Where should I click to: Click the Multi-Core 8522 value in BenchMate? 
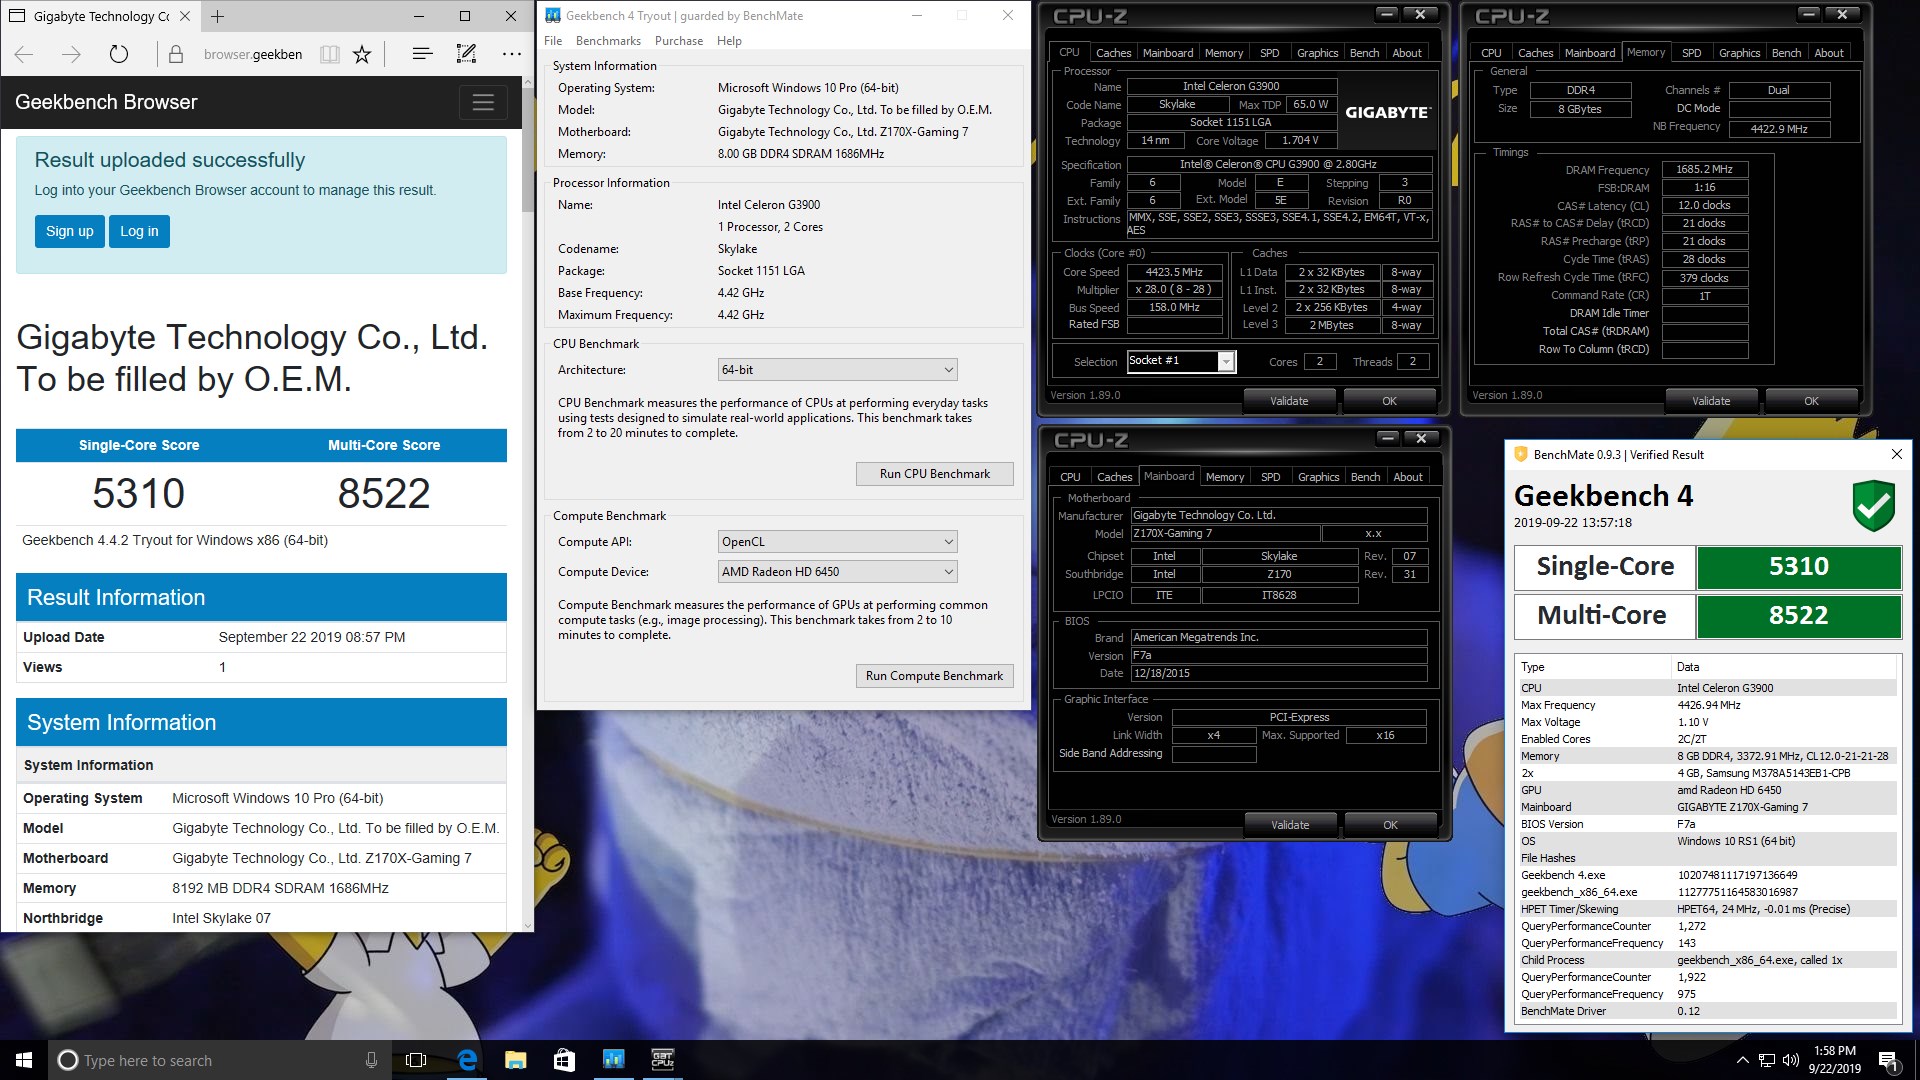click(1798, 615)
